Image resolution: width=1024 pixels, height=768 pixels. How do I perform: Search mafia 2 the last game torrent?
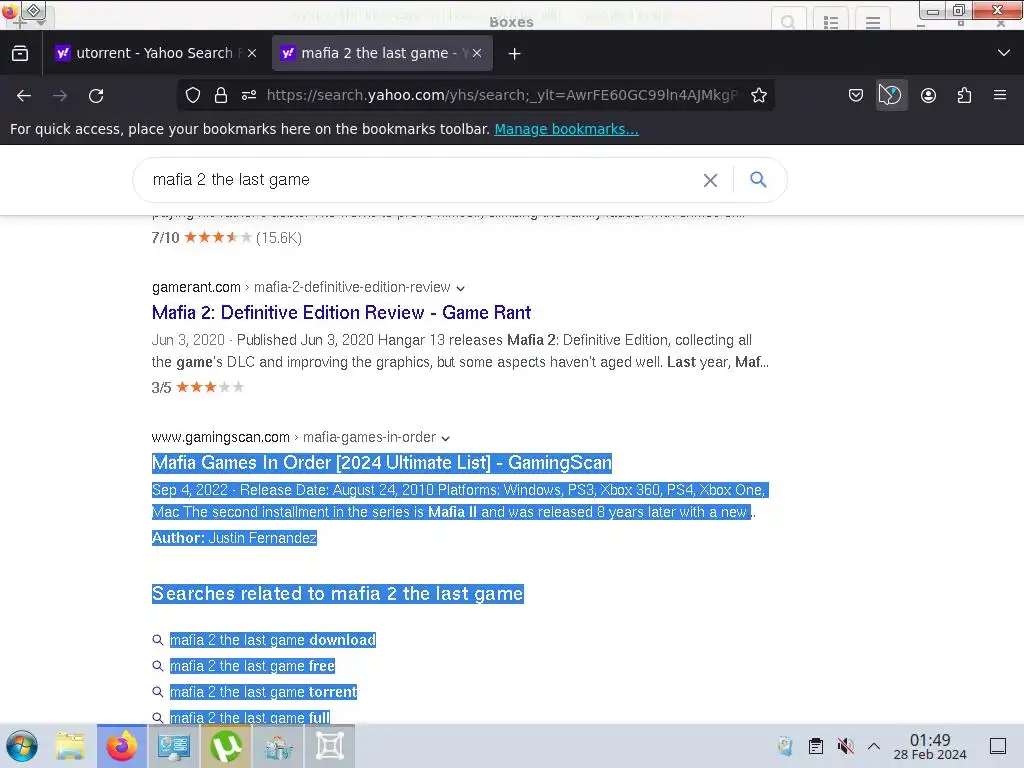(x=263, y=692)
